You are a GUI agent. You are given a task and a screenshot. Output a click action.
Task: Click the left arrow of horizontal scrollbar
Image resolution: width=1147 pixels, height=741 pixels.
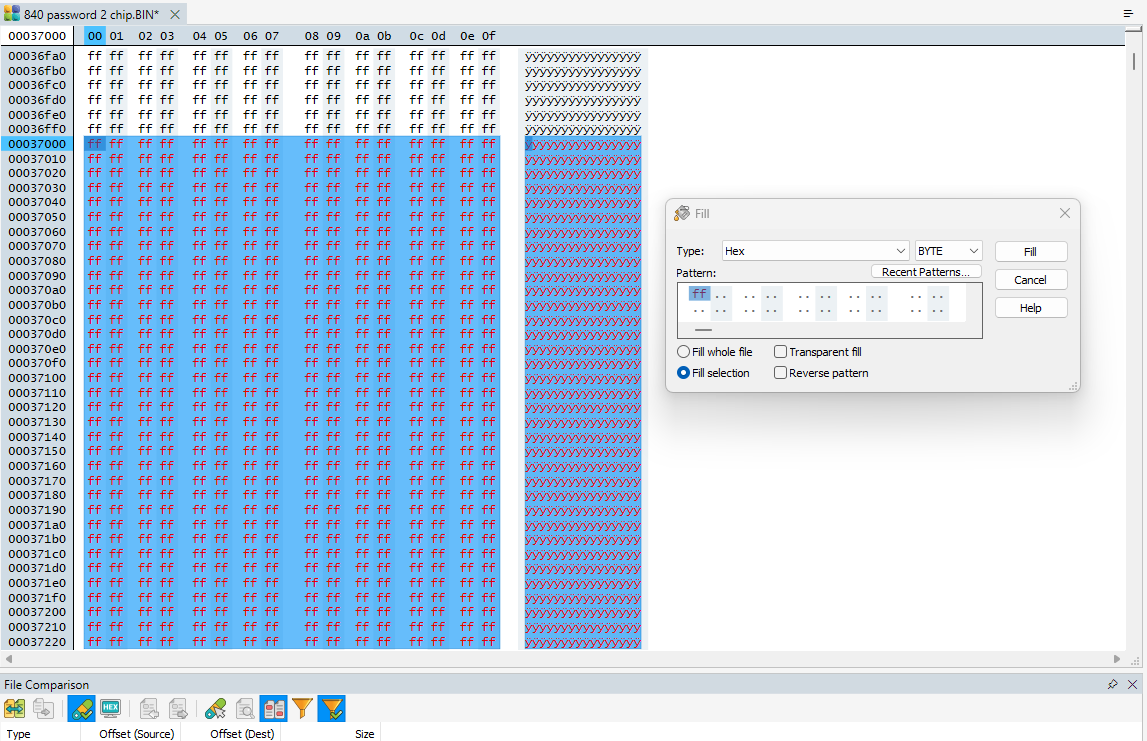point(9,659)
